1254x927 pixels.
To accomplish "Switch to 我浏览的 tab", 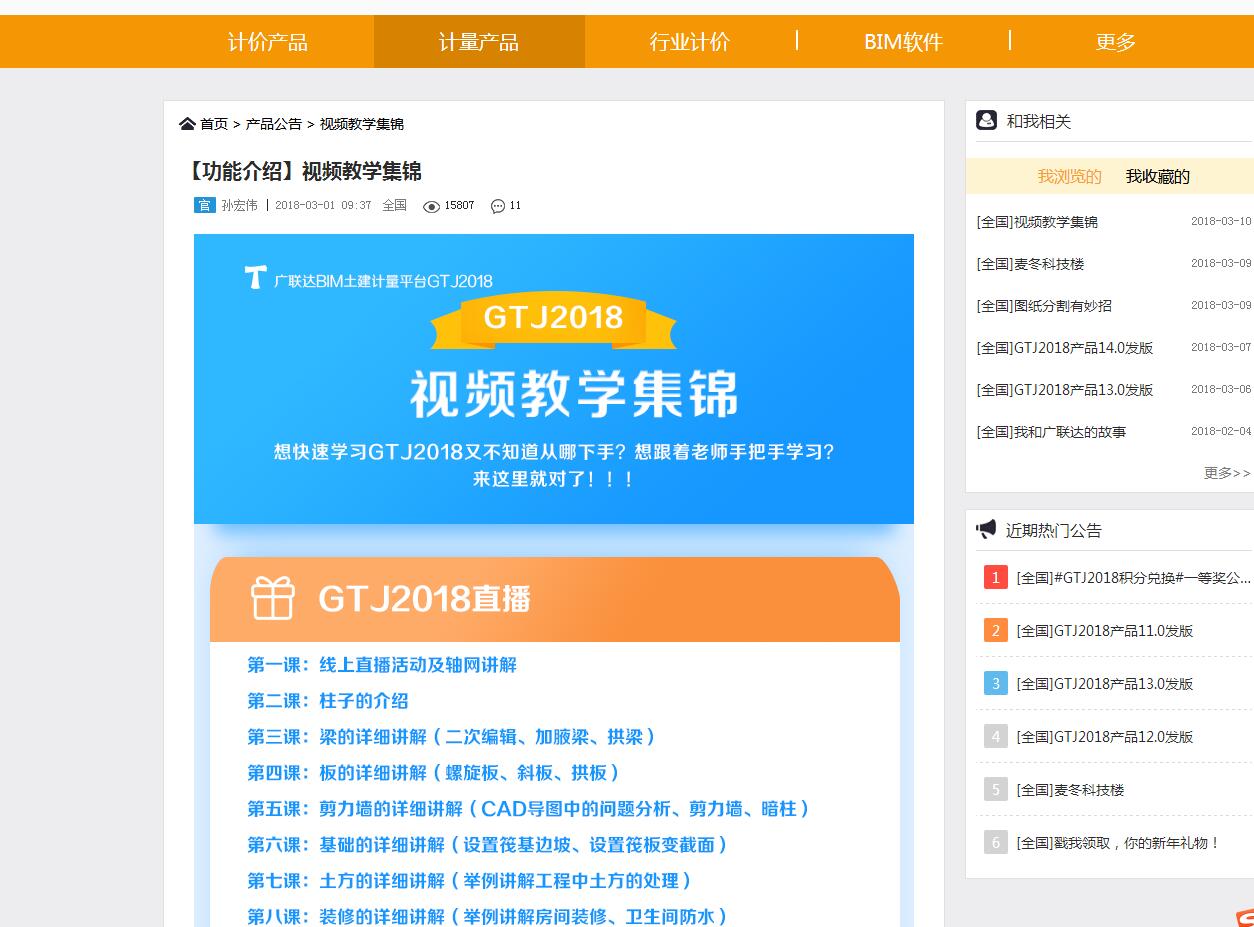I will pyautogui.click(x=1069, y=176).
